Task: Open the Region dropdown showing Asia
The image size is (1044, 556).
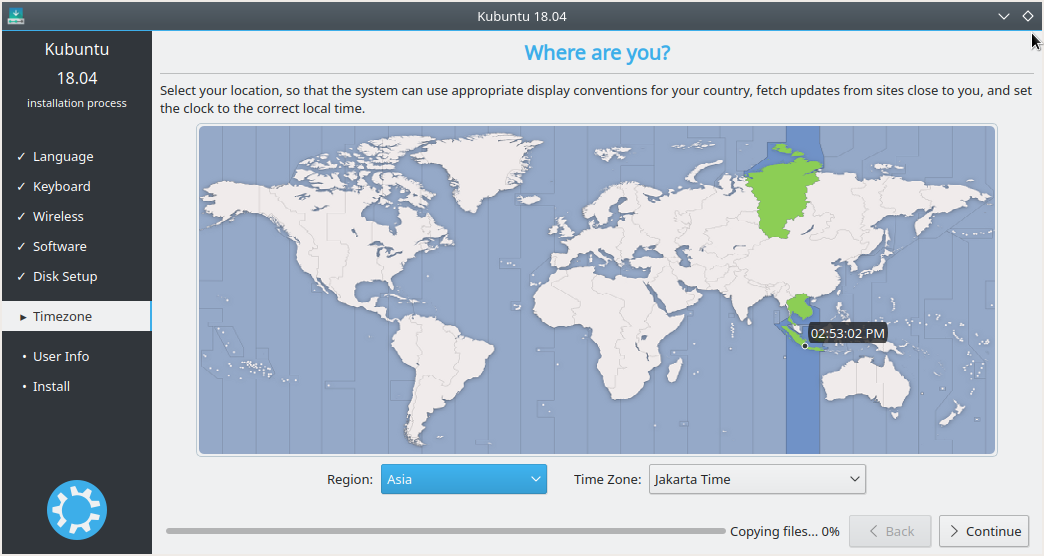Action: click(x=463, y=479)
